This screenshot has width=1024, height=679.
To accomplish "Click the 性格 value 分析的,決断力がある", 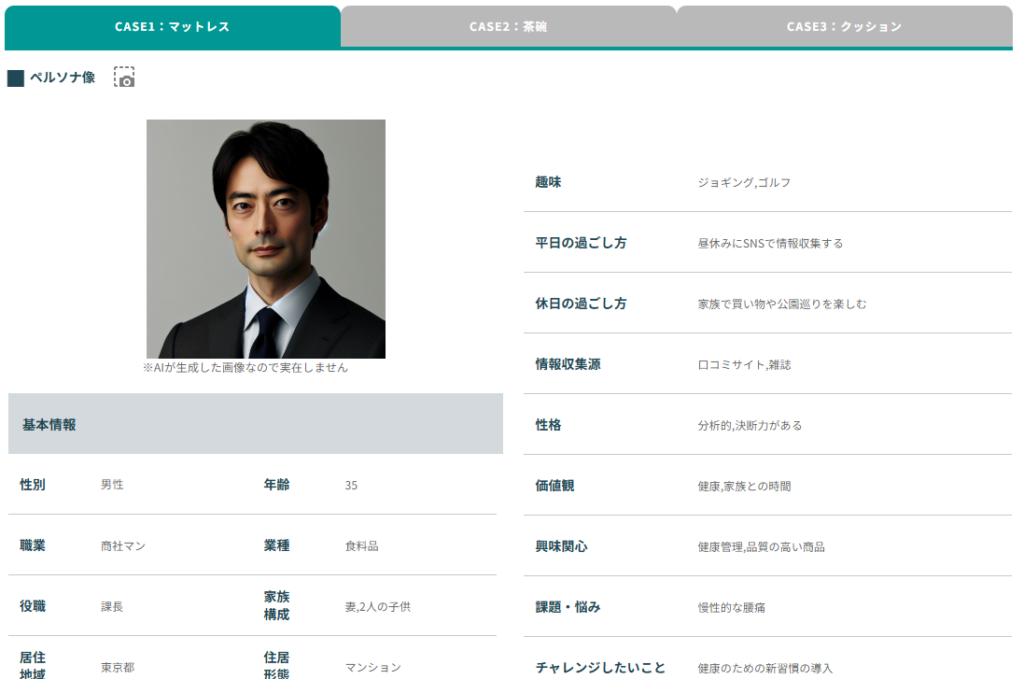I will point(749,425).
